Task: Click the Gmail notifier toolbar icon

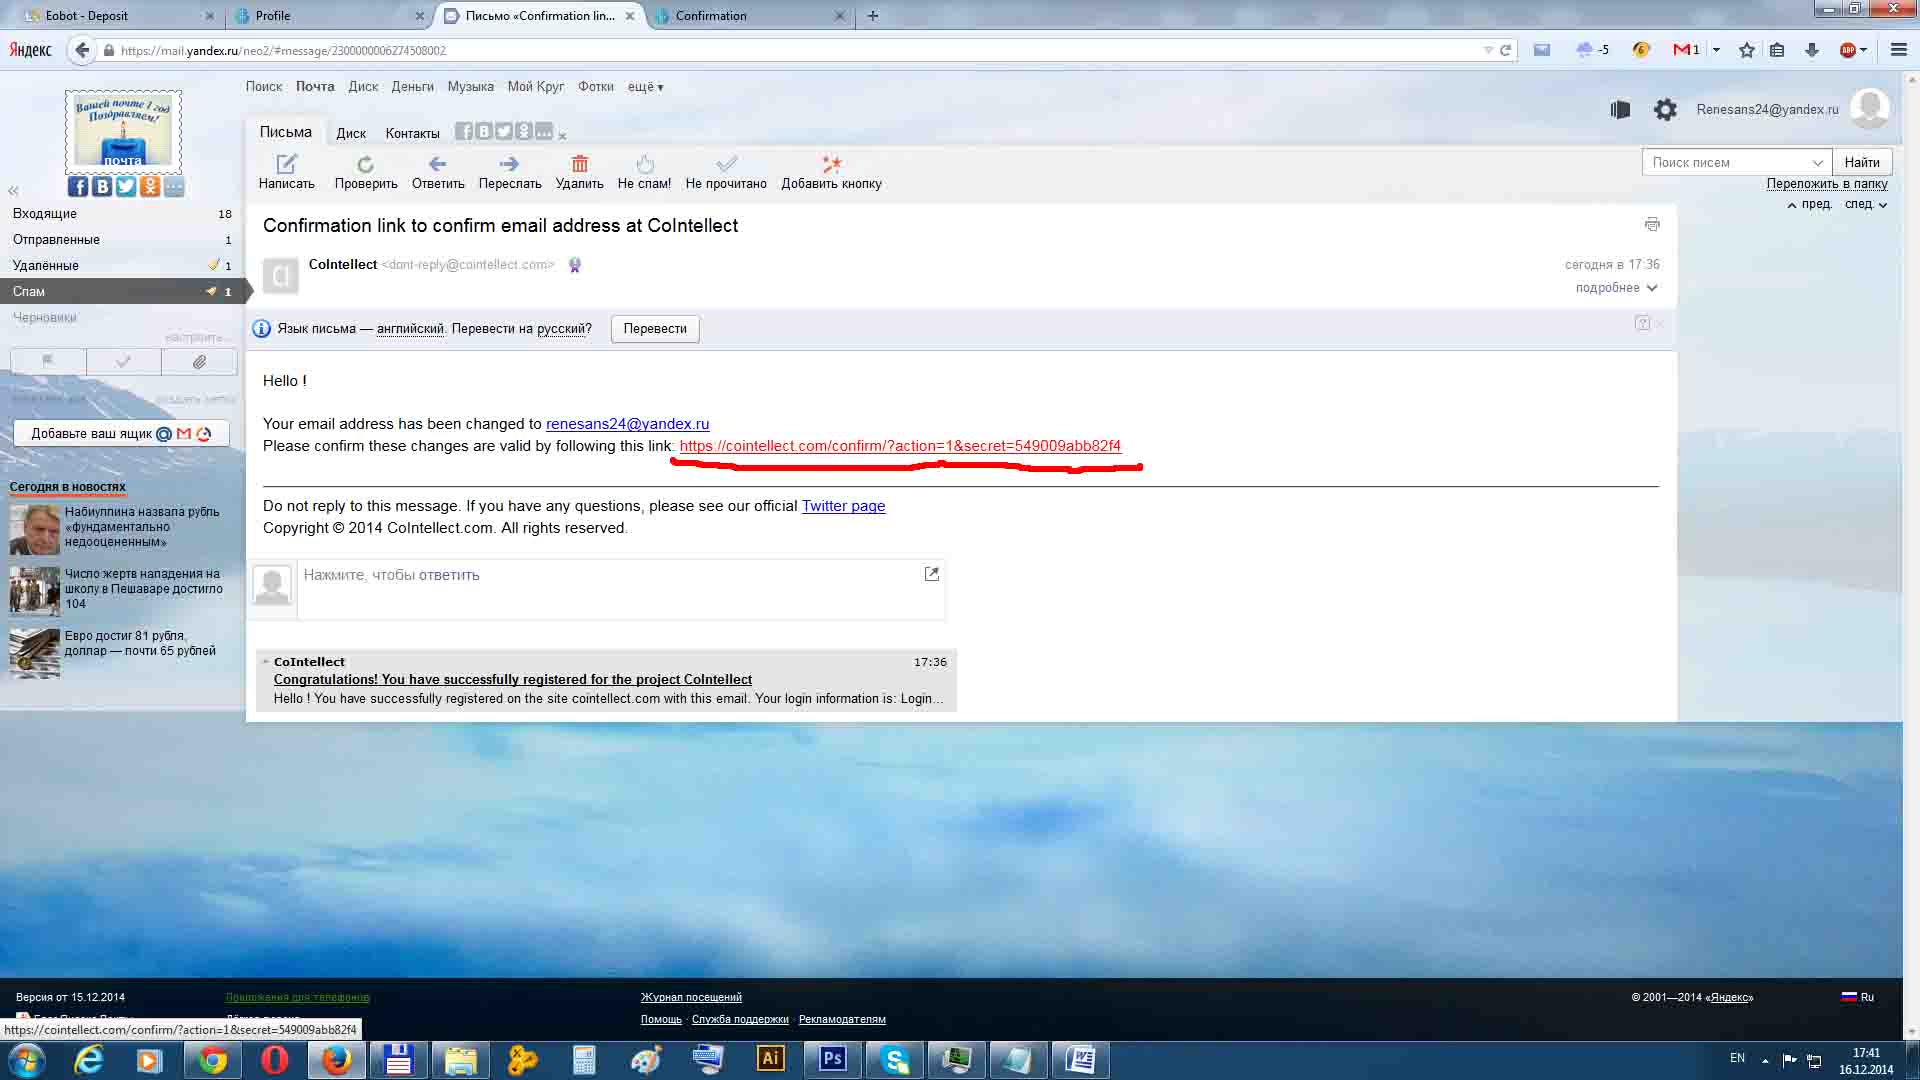Action: pos(1686,50)
